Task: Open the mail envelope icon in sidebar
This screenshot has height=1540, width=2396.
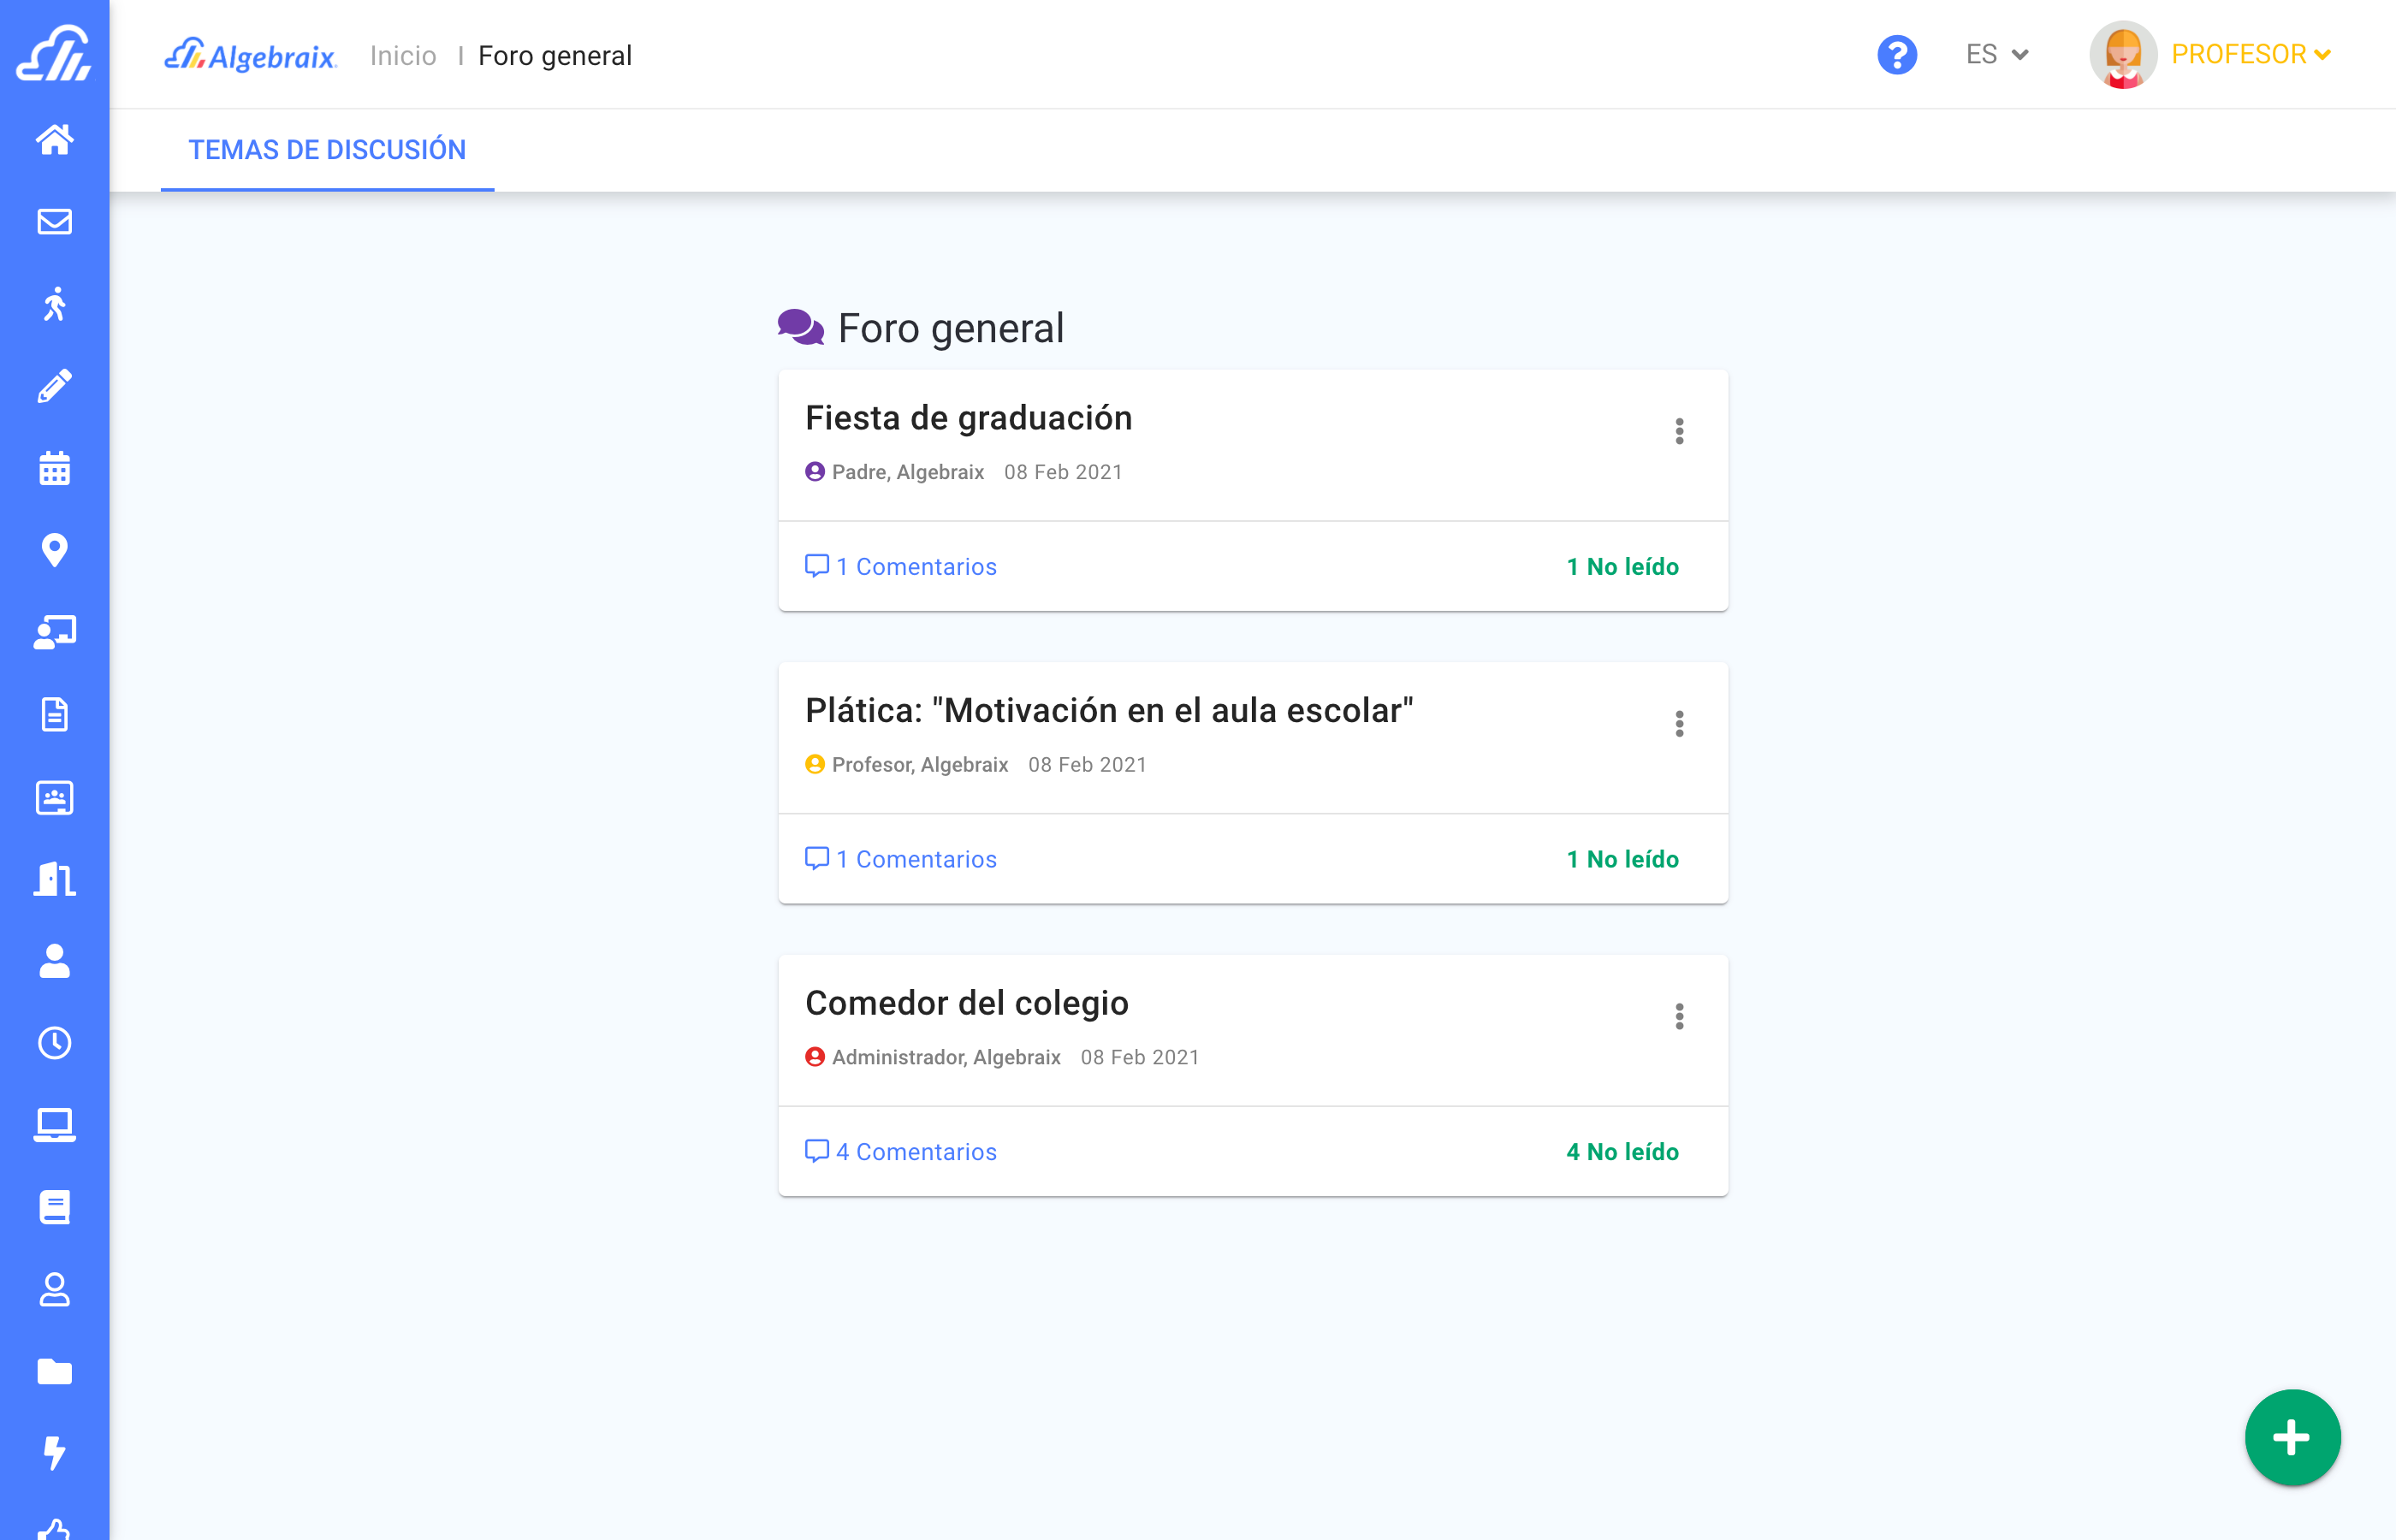Action: tap(54, 222)
